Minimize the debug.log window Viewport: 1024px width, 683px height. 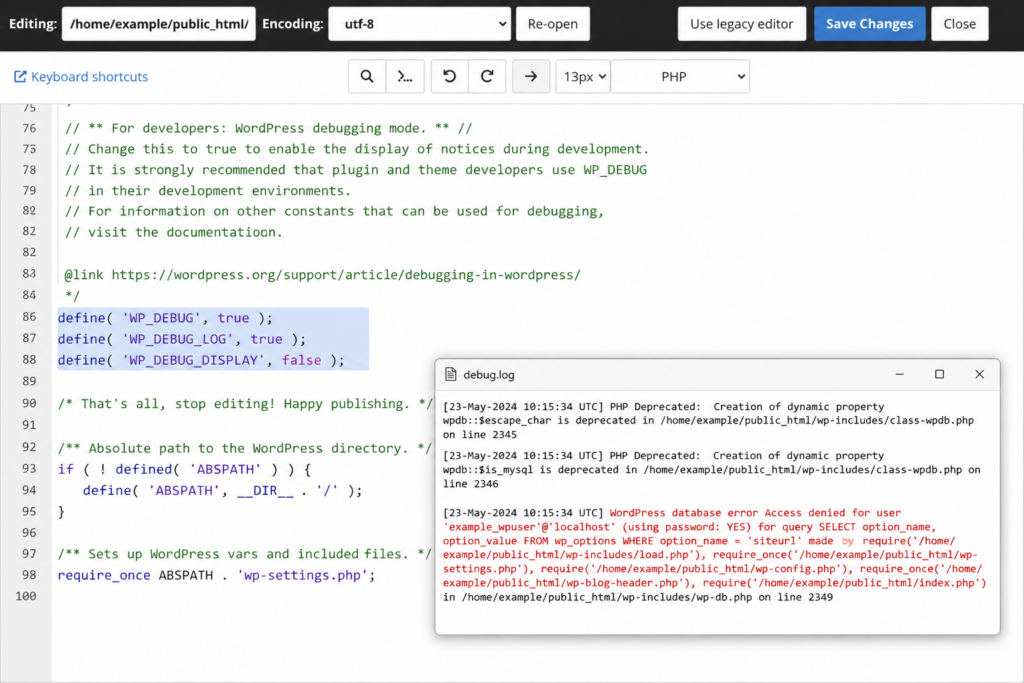coord(899,374)
